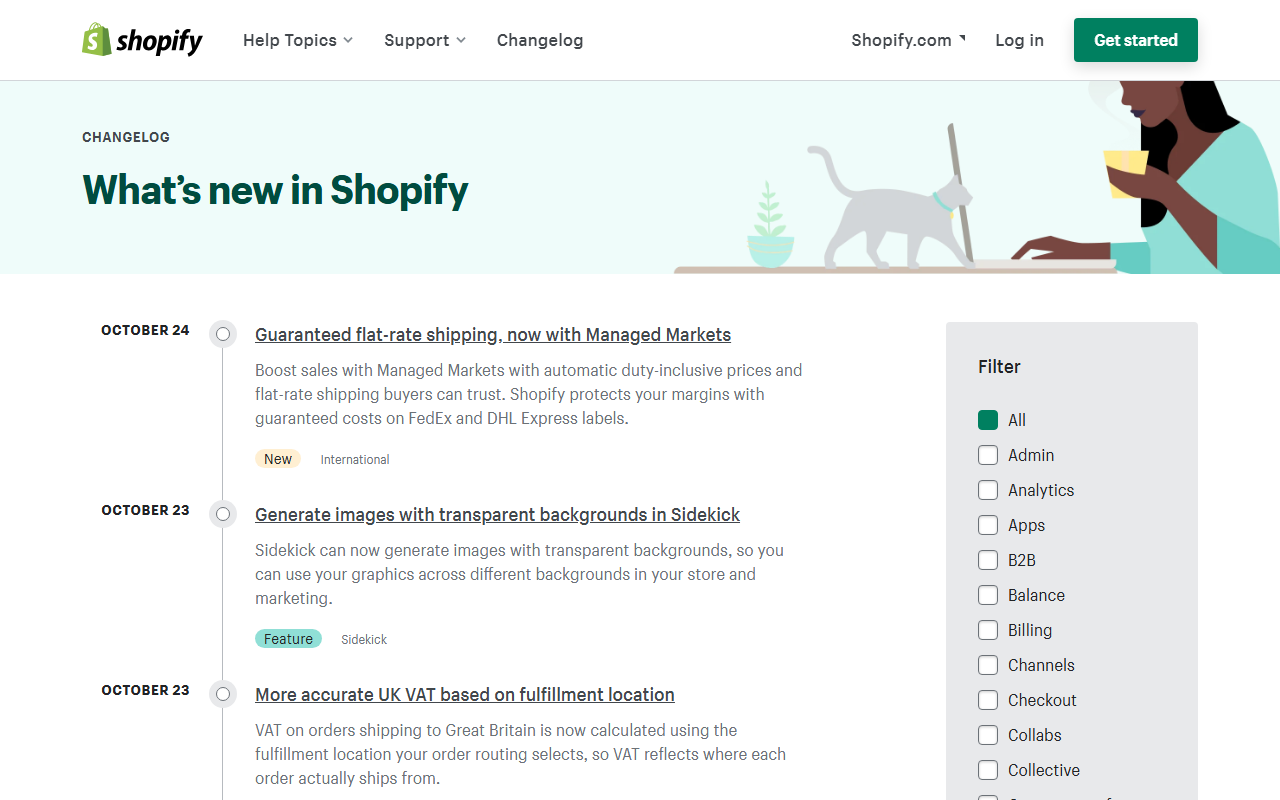Go to the Changelog page
Image resolution: width=1280 pixels, height=800 pixels.
click(540, 40)
